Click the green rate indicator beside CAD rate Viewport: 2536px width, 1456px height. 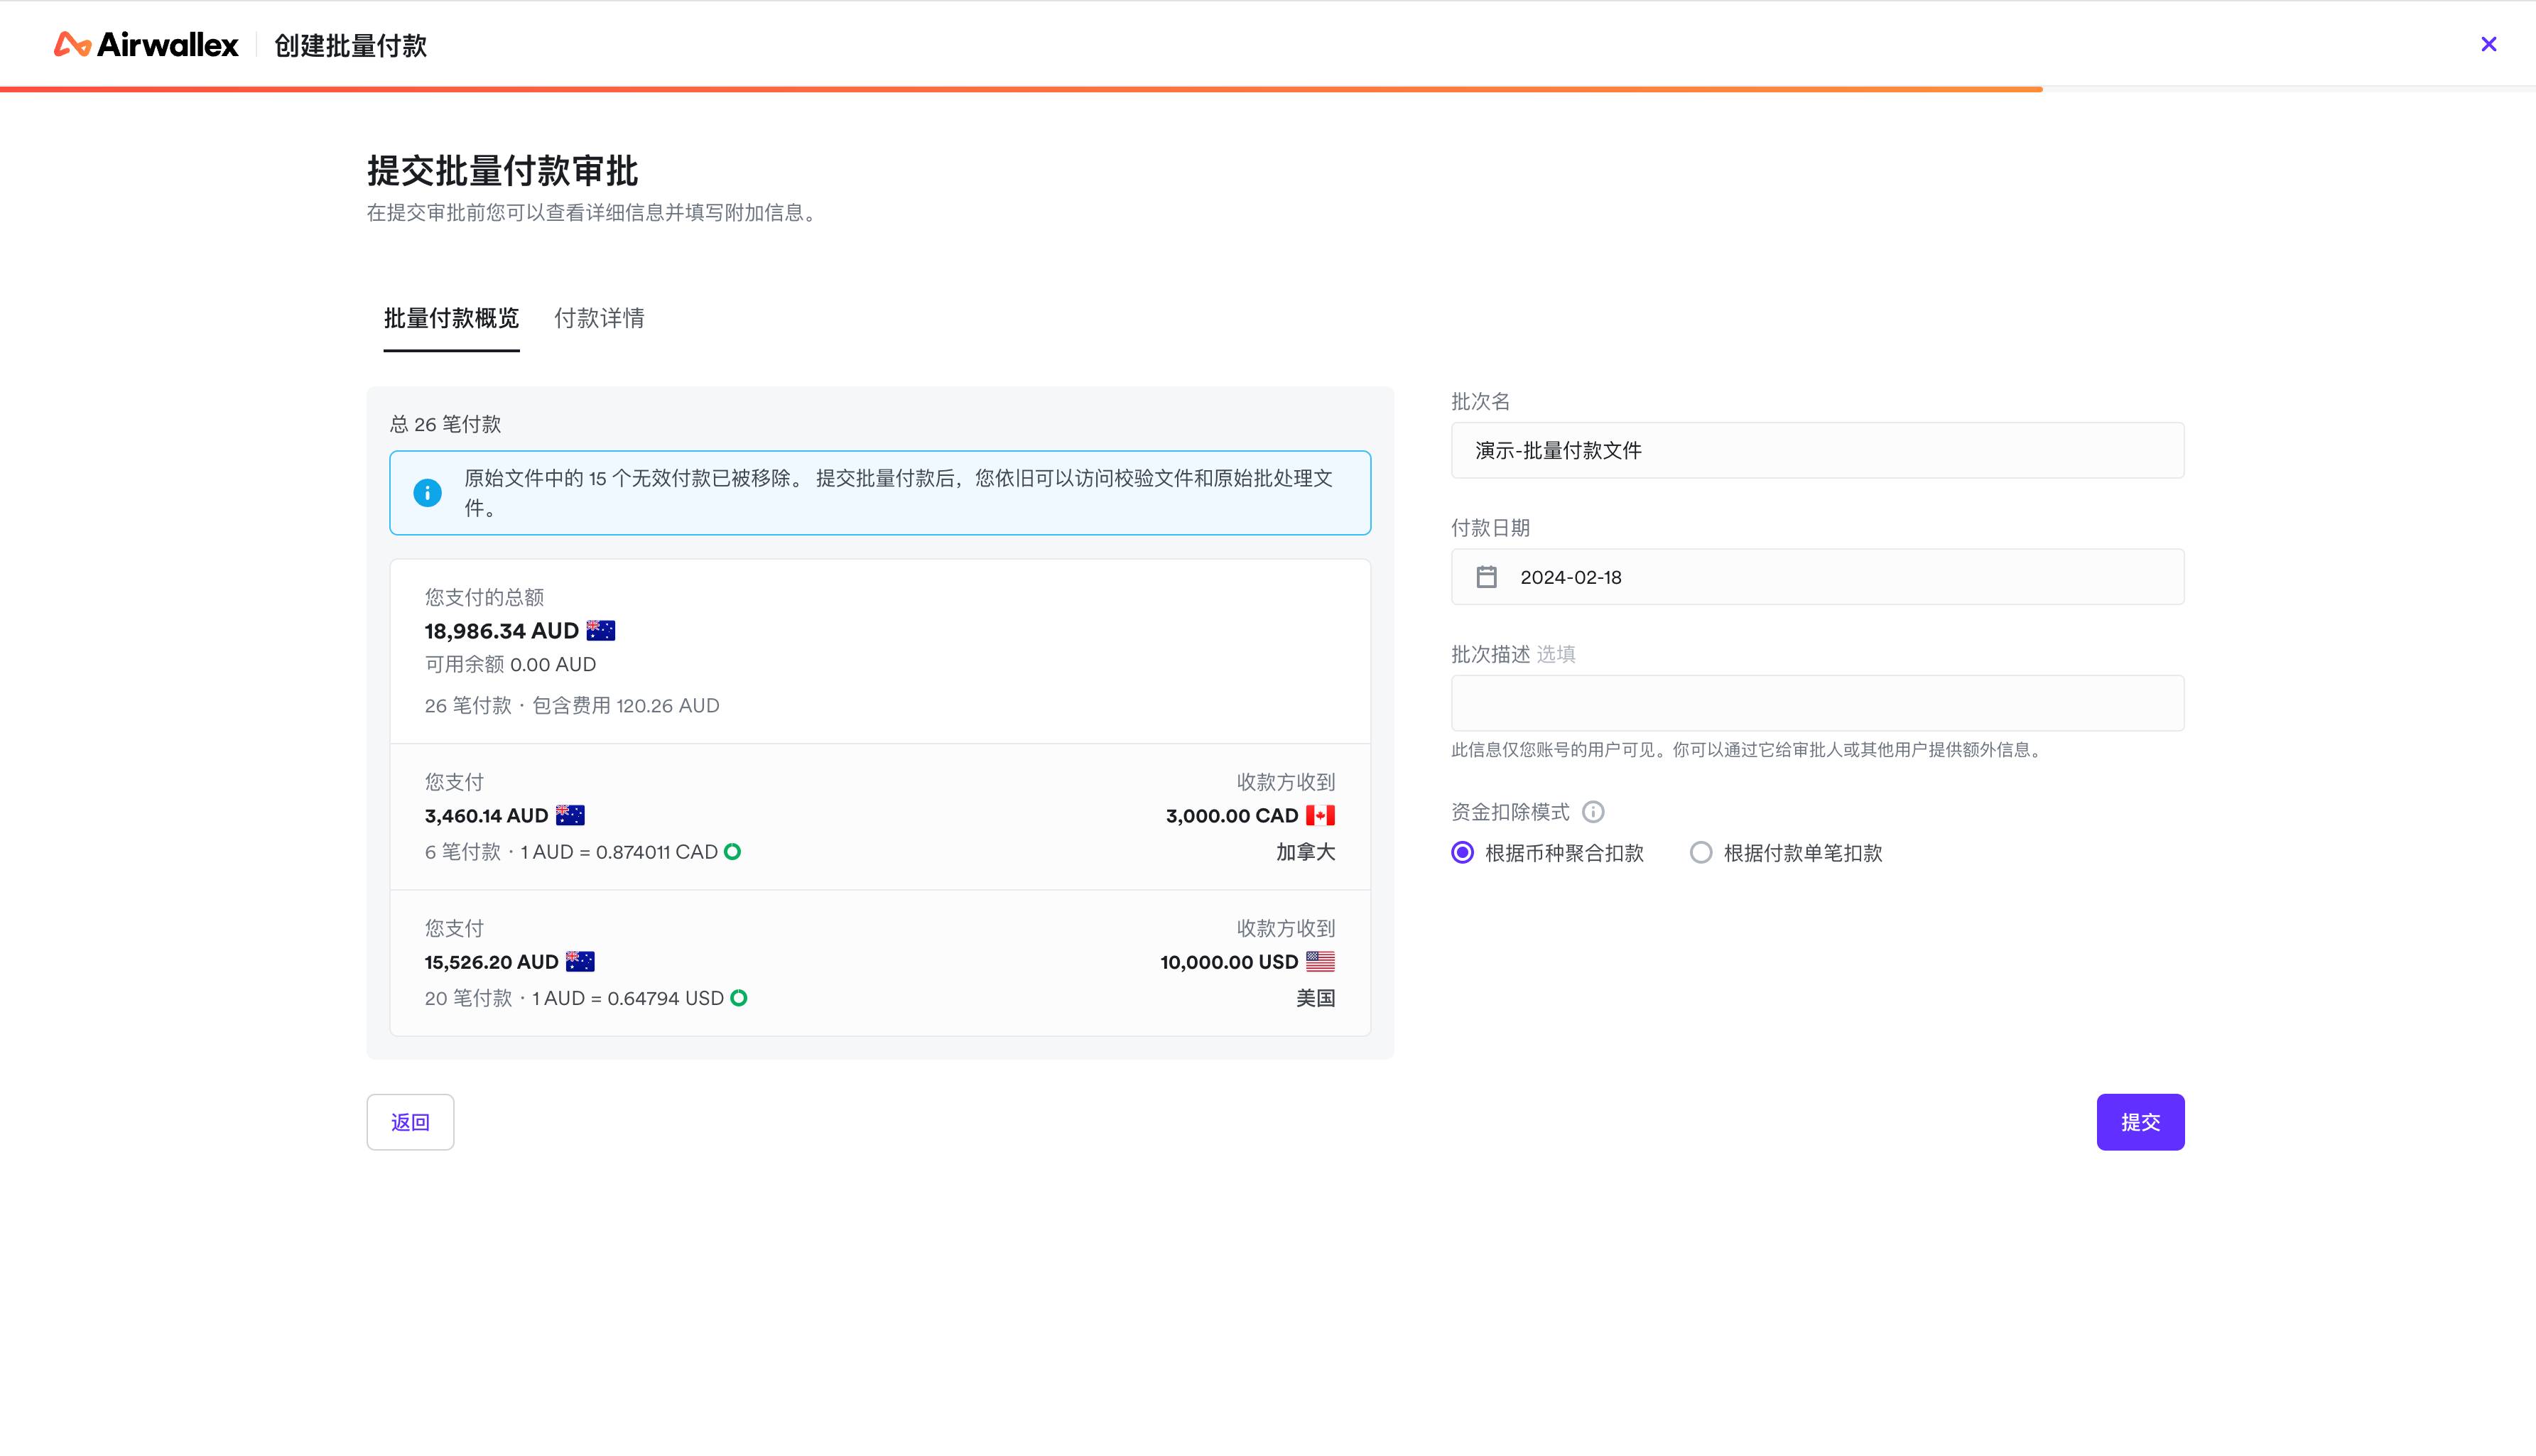(x=732, y=852)
